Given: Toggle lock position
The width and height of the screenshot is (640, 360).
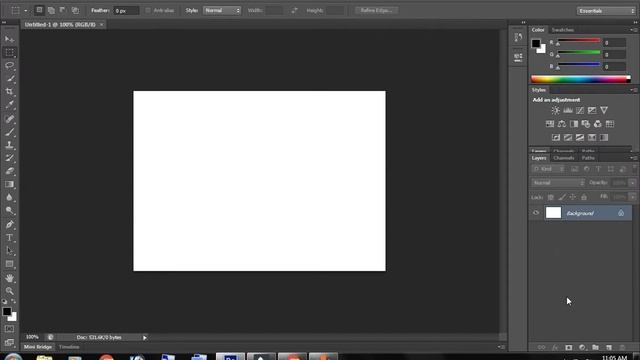Looking at the screenshot, I should click(573, 197).
